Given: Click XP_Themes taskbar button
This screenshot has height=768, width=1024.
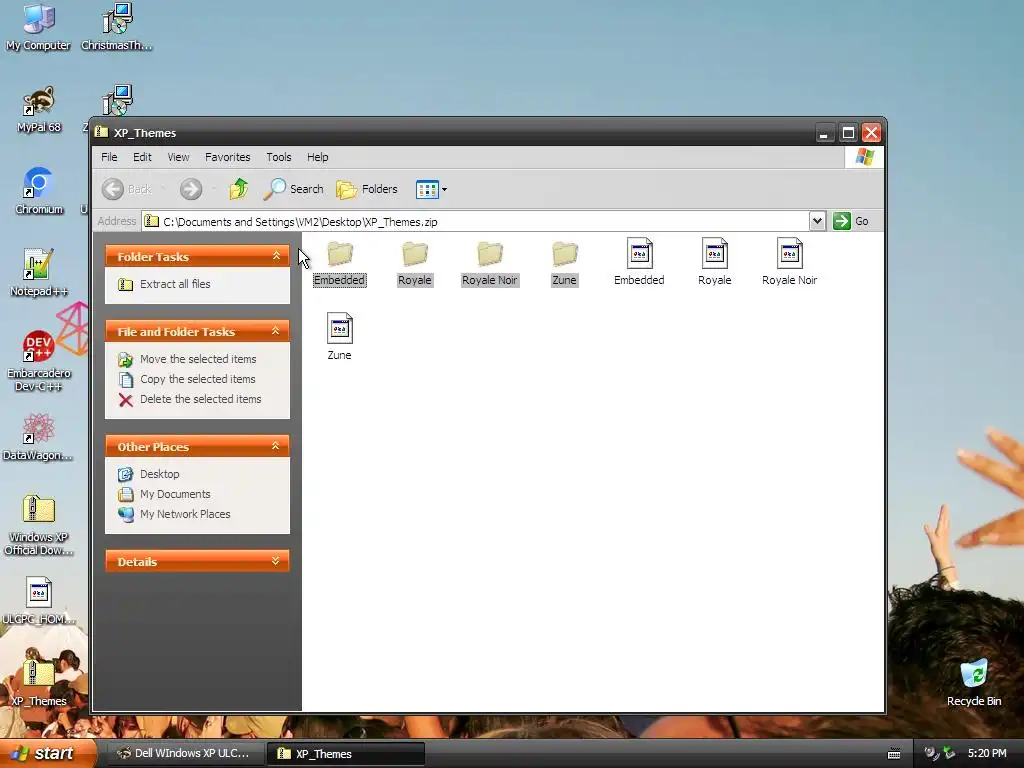Looking at the screenshot, I should tap(346, 754).
